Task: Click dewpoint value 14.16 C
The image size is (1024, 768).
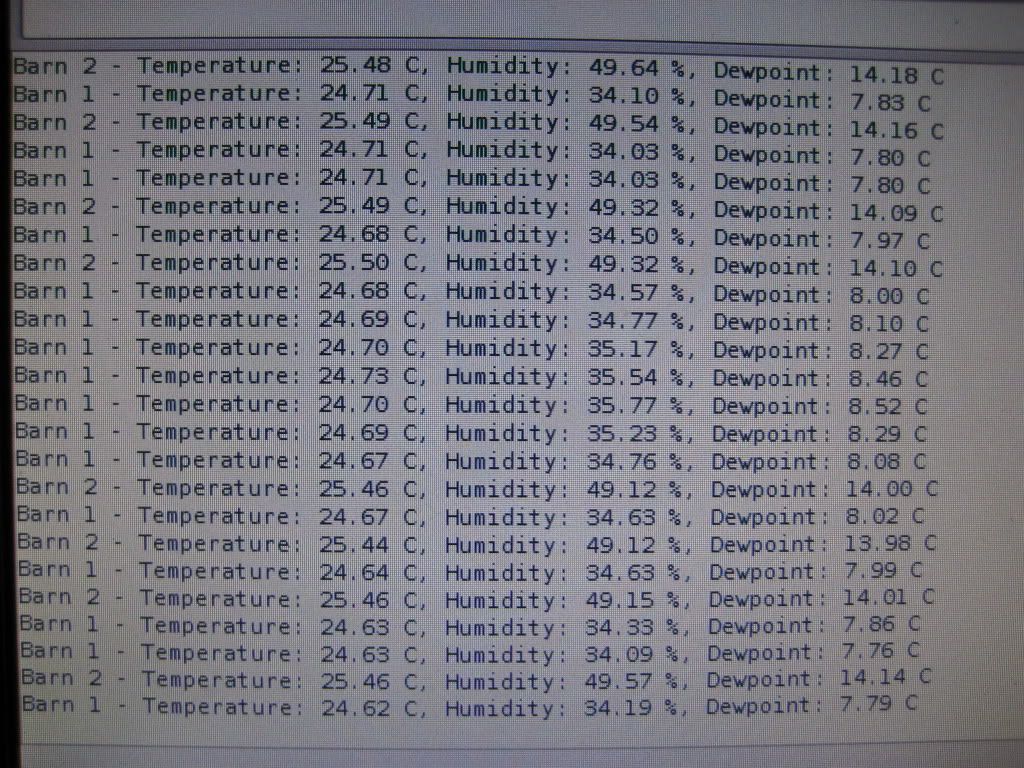Action: (x=897, y=131)
